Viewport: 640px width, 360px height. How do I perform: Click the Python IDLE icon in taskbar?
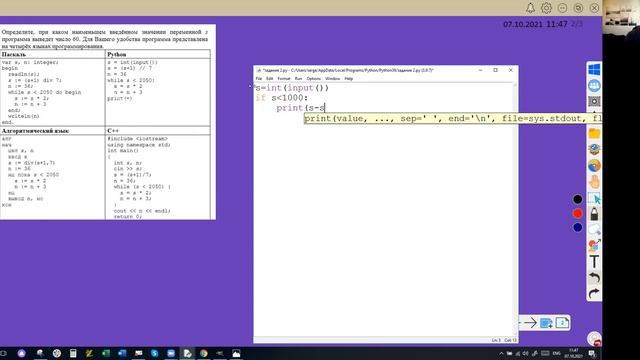coord(187,353)
